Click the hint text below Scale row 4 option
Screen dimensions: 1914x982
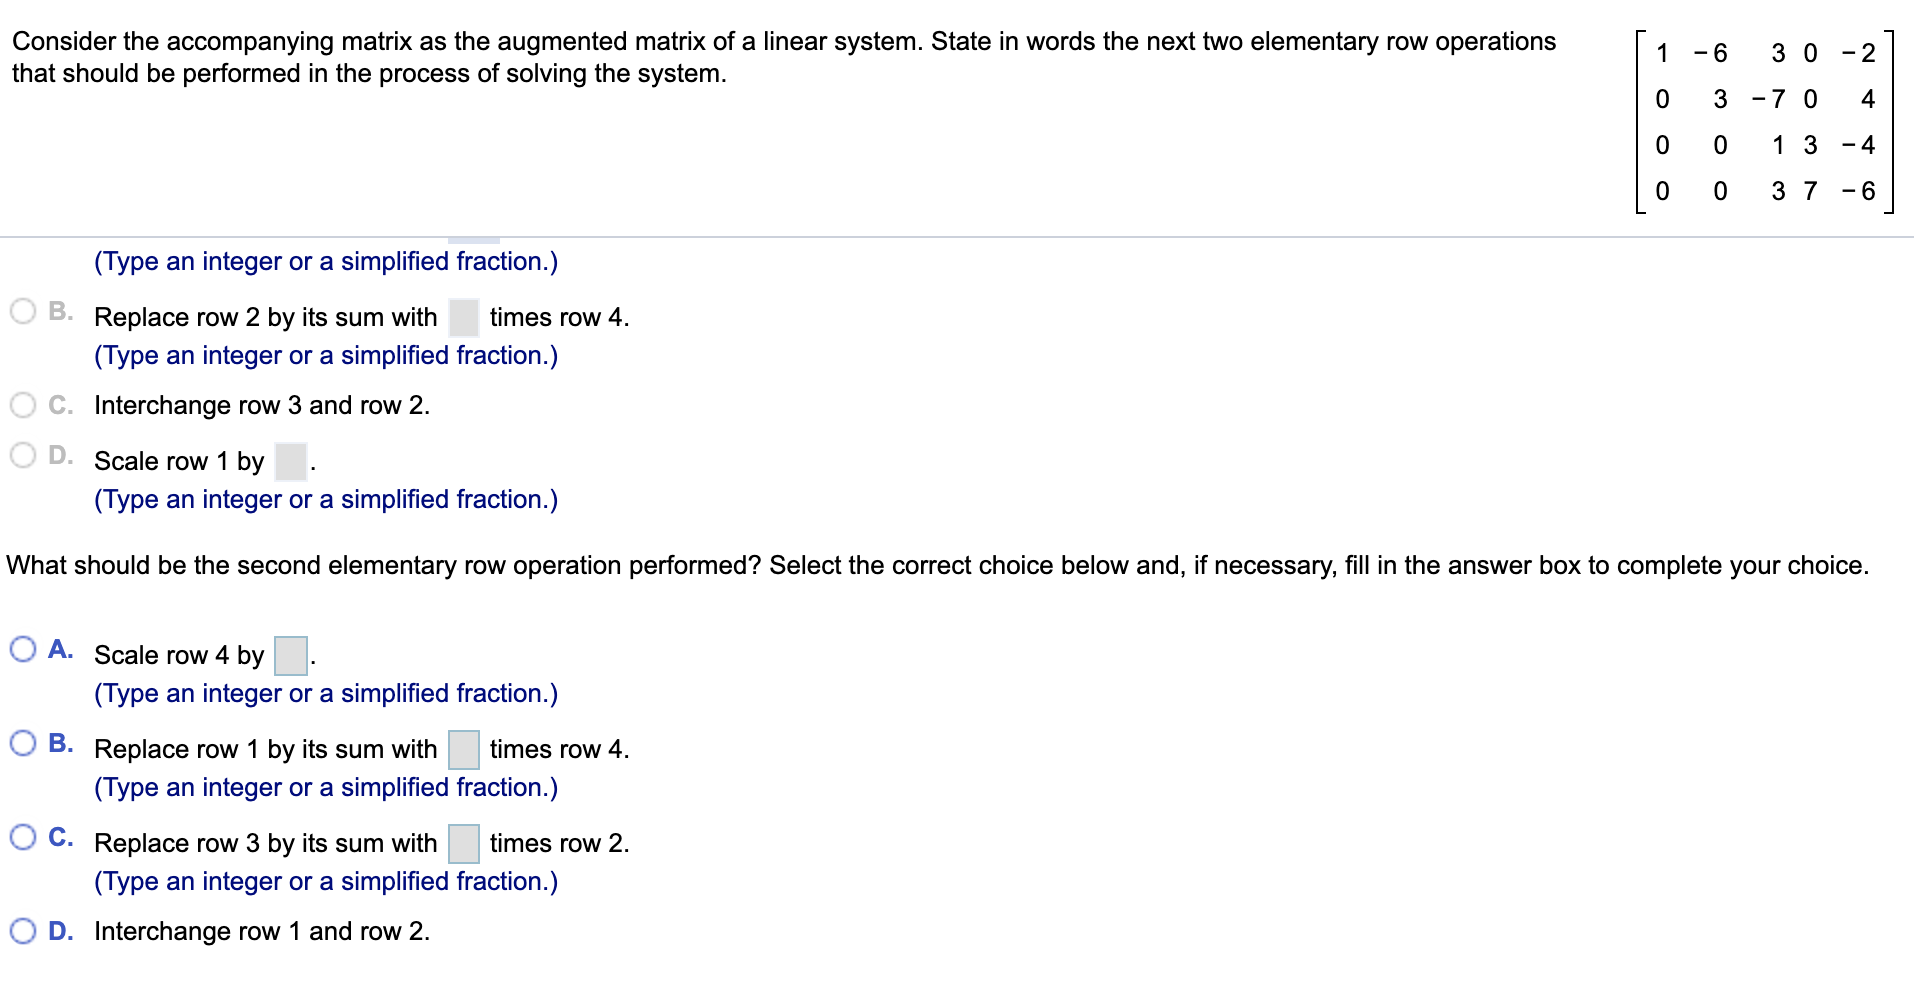pyautogui.click(x=324, y=692)
